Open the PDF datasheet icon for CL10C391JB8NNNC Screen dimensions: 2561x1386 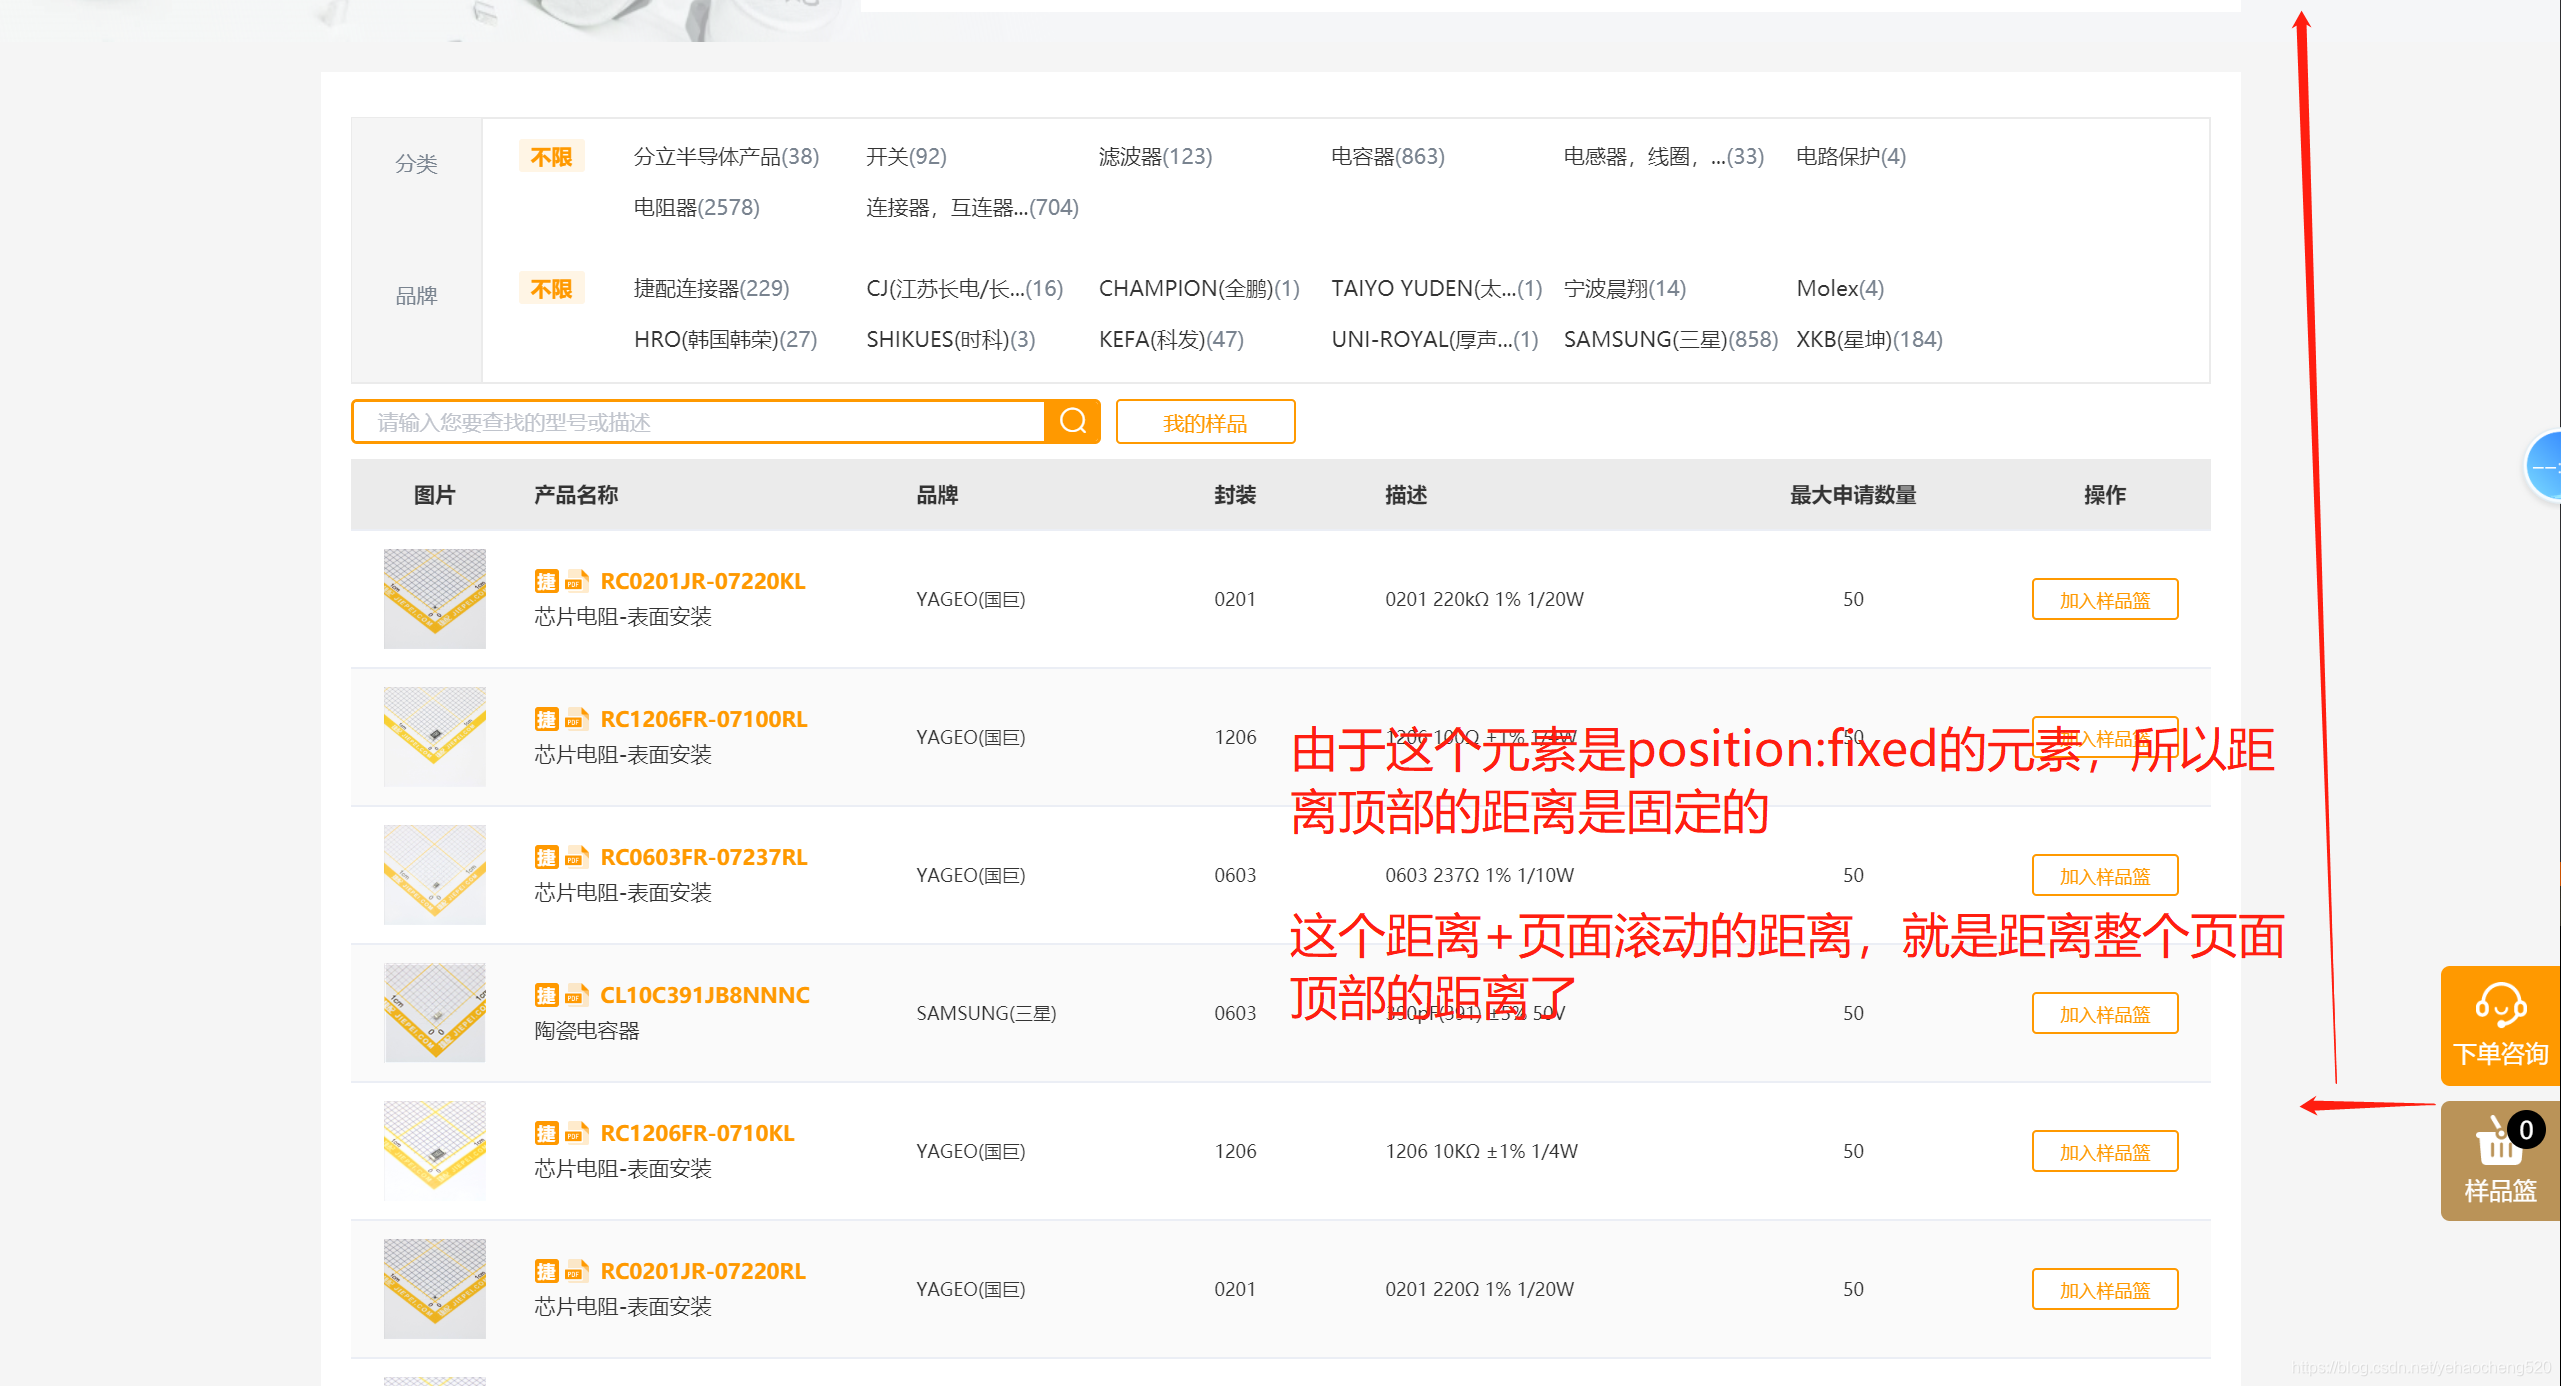pyautogui.click(x=576, y=995)
